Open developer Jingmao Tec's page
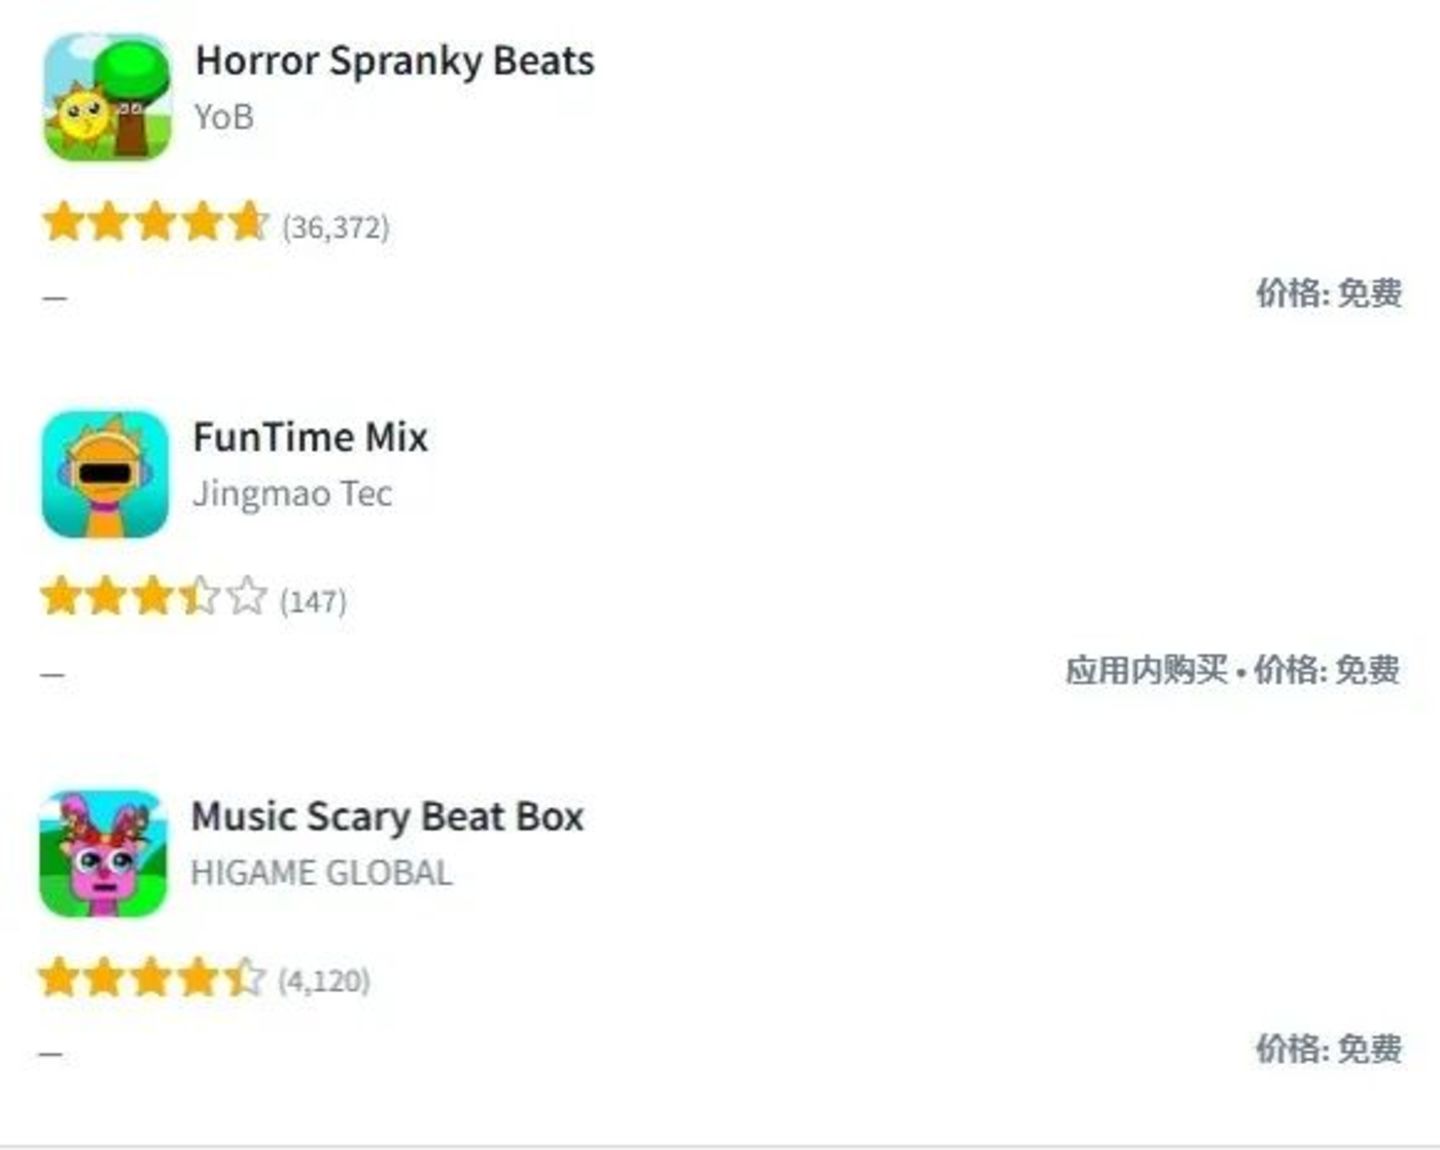1440x1150 pixels. (x=292, y=494)
